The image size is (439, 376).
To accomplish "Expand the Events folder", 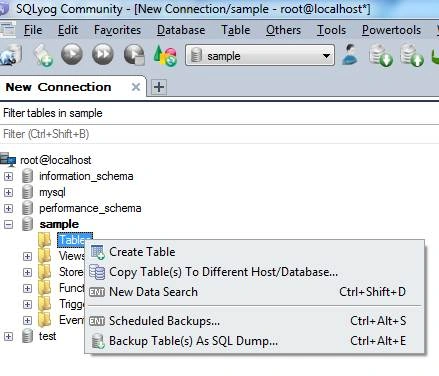I will tap(27, 320).
